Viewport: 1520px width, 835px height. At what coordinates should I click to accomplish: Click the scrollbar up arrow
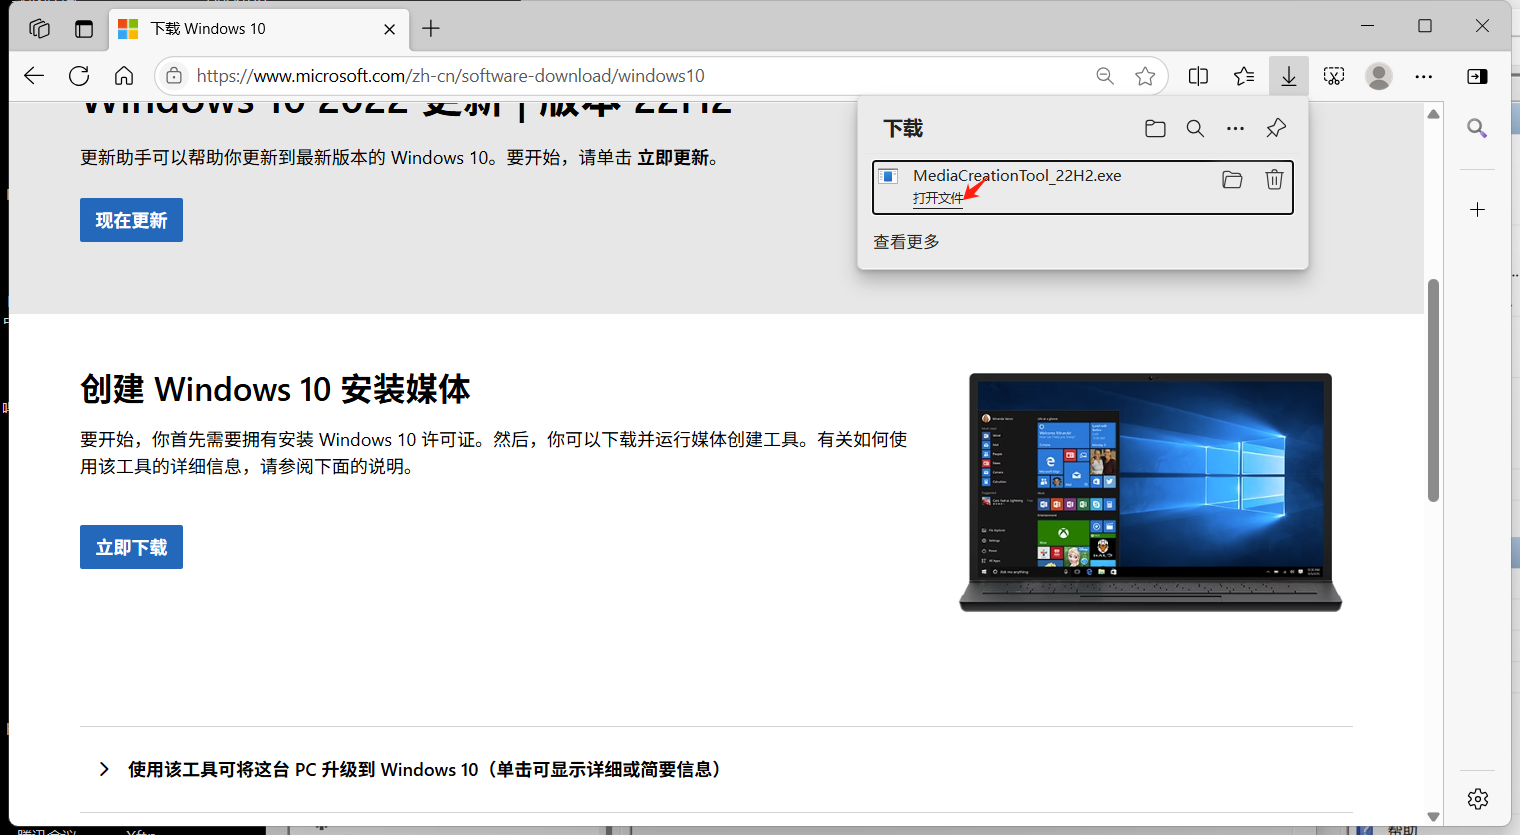[x=1433, y=114]
